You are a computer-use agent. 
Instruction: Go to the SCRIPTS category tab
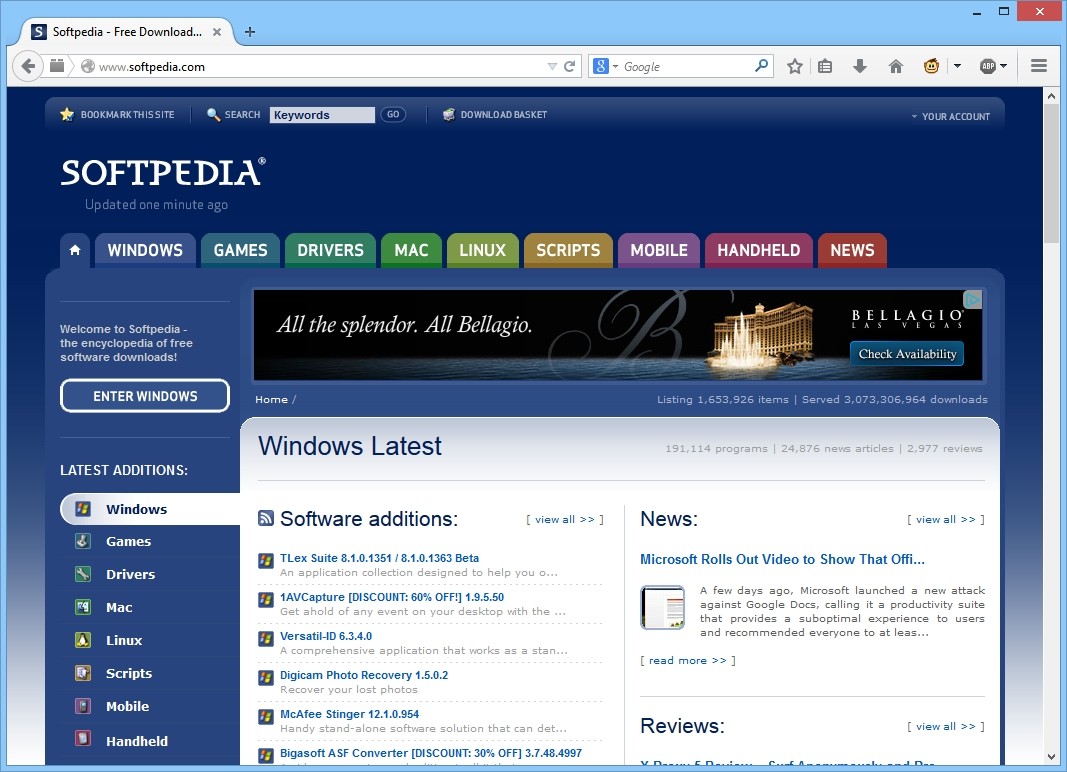(568, 250)
